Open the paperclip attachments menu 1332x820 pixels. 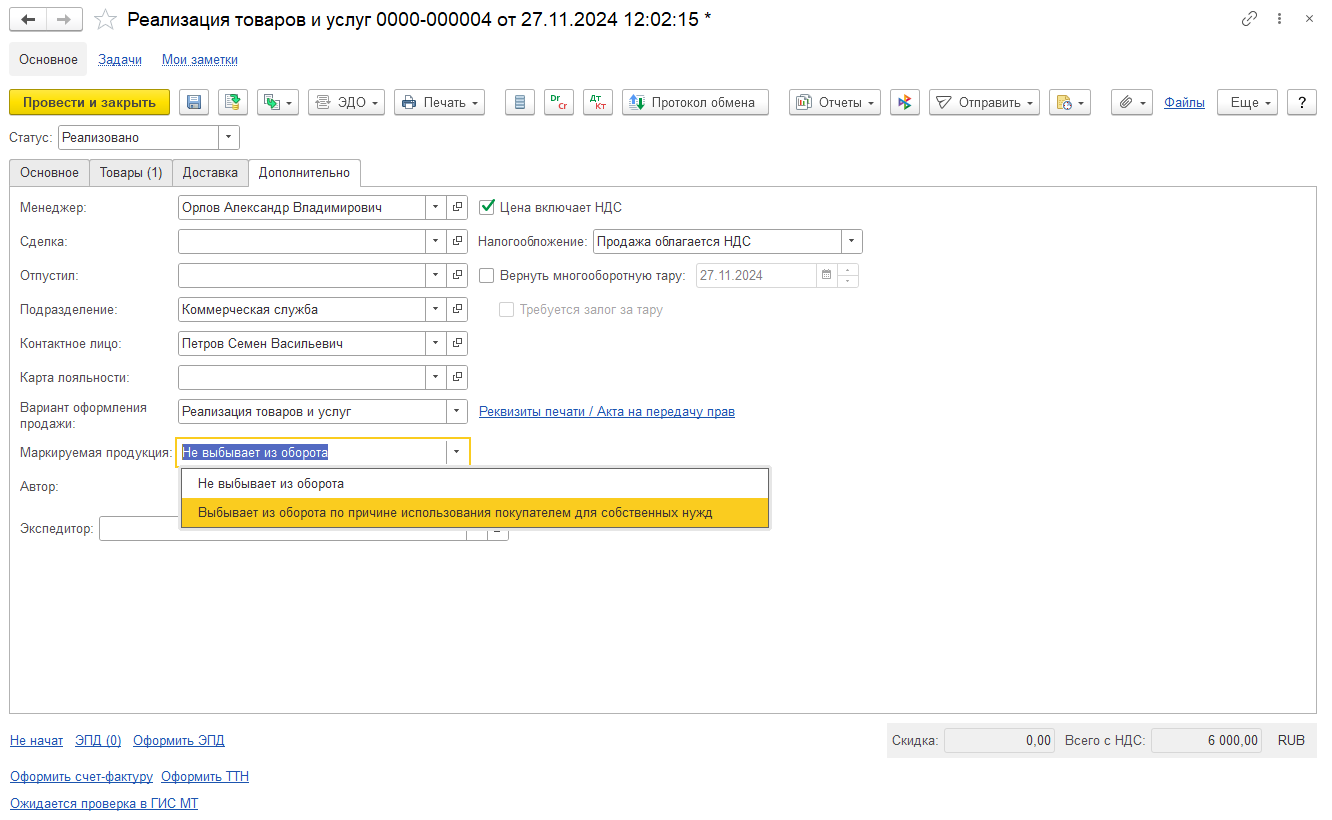(x=1132, y=102)
